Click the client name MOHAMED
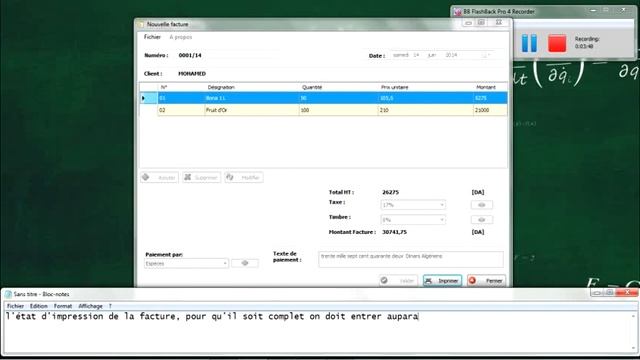Screen dimensions: 640x360 (192, 74)
